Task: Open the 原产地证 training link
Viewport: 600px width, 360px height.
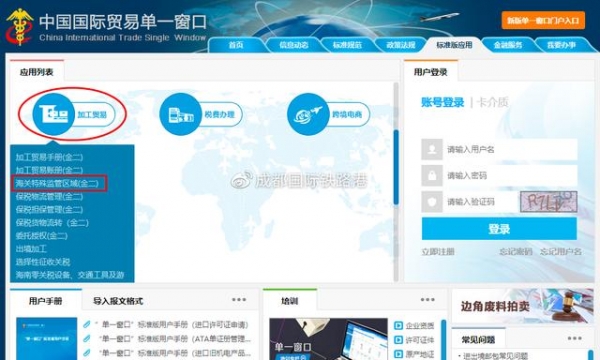Action: pyautogui.click(x=420, y=354)
